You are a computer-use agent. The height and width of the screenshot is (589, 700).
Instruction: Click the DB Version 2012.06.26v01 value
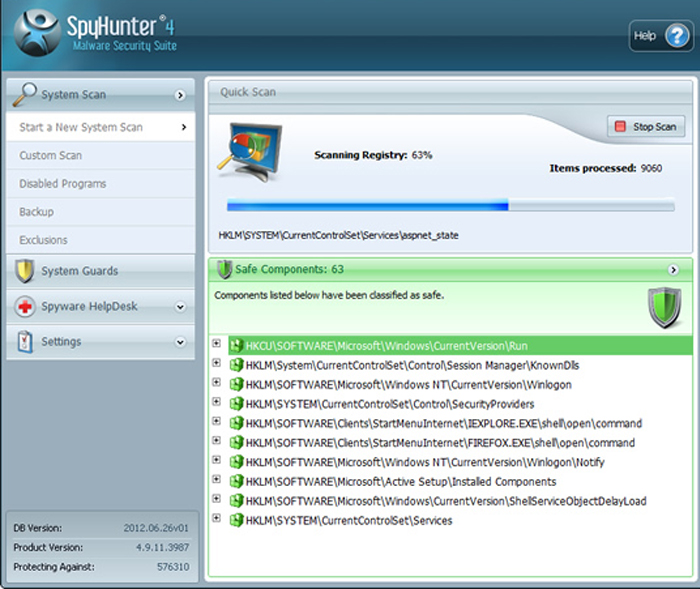[156, 528]
